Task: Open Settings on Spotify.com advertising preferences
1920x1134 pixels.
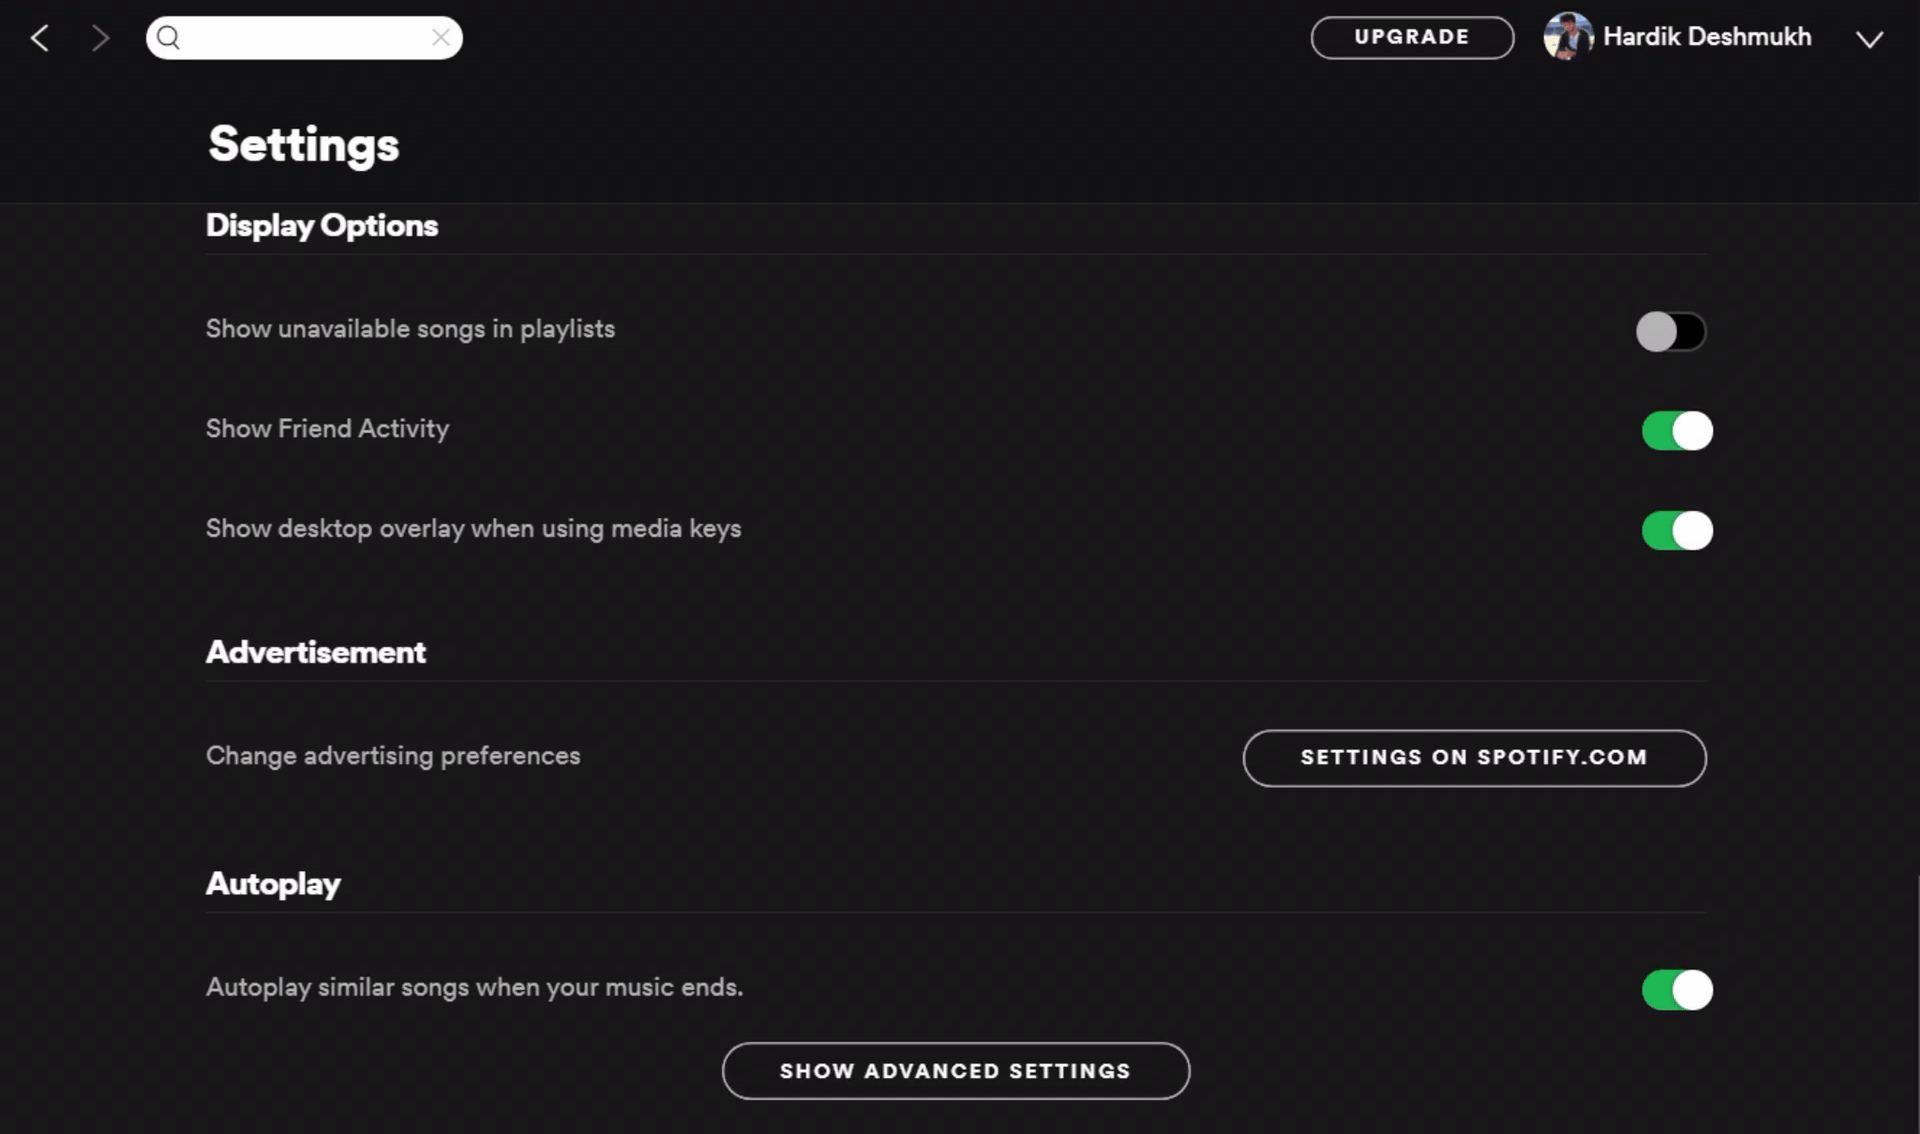Action: tap(1475, 757)
